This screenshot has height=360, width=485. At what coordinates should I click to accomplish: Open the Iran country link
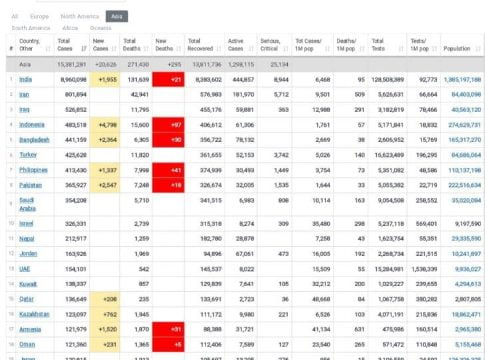click(24, 95)
